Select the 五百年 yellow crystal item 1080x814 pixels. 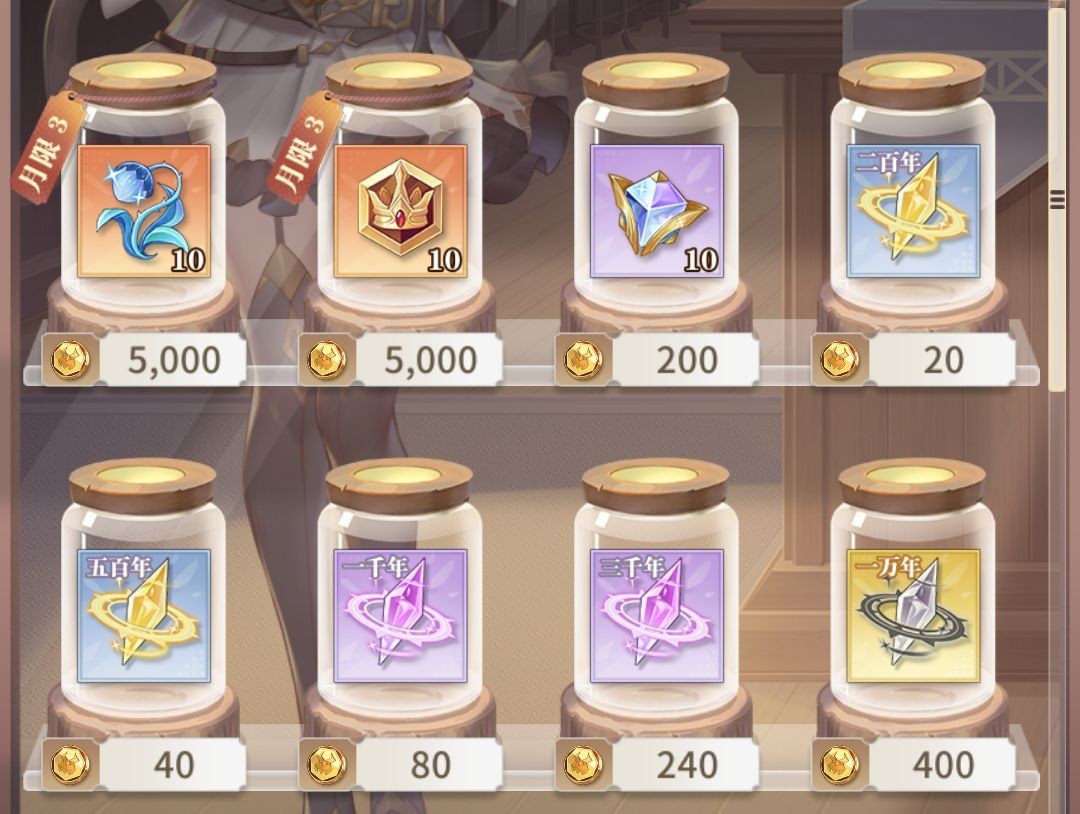coord(144,616)
